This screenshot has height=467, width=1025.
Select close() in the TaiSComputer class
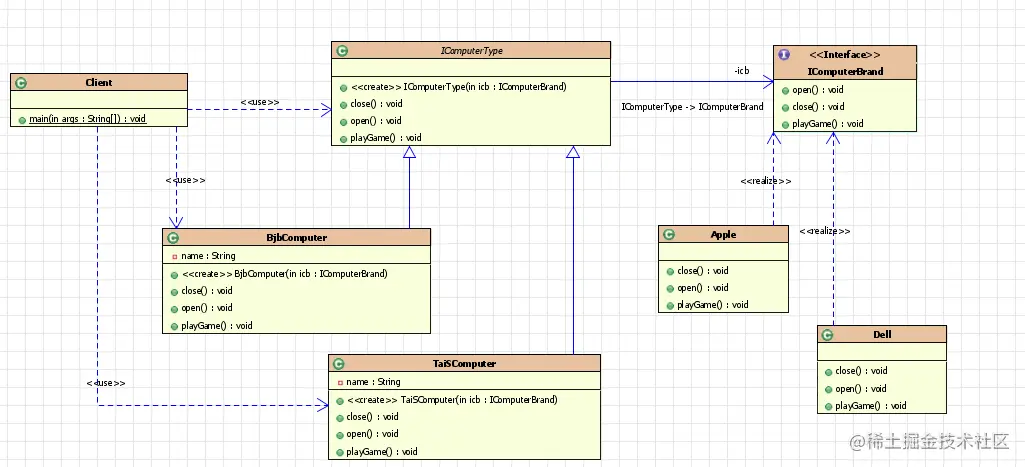pyautogui.click(x=373, y=417)
